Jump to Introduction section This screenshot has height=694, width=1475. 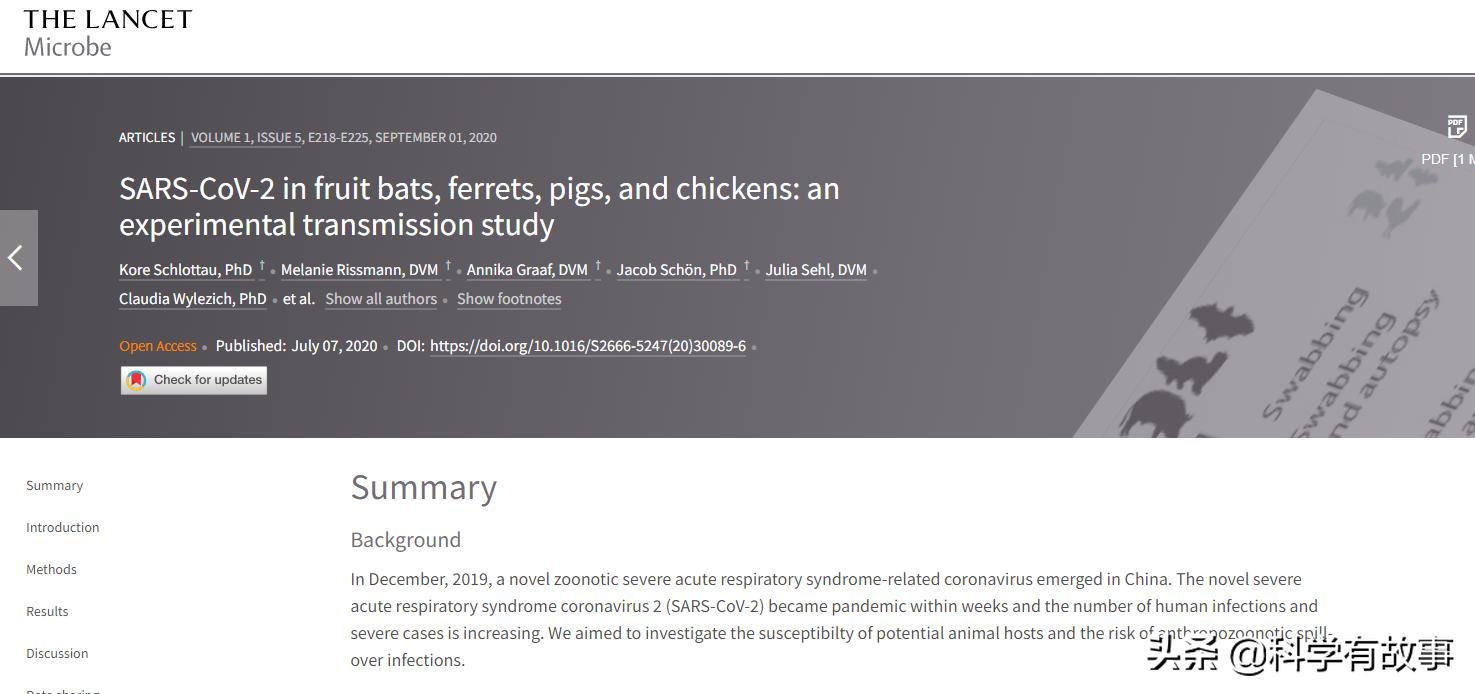pos(63,528)
